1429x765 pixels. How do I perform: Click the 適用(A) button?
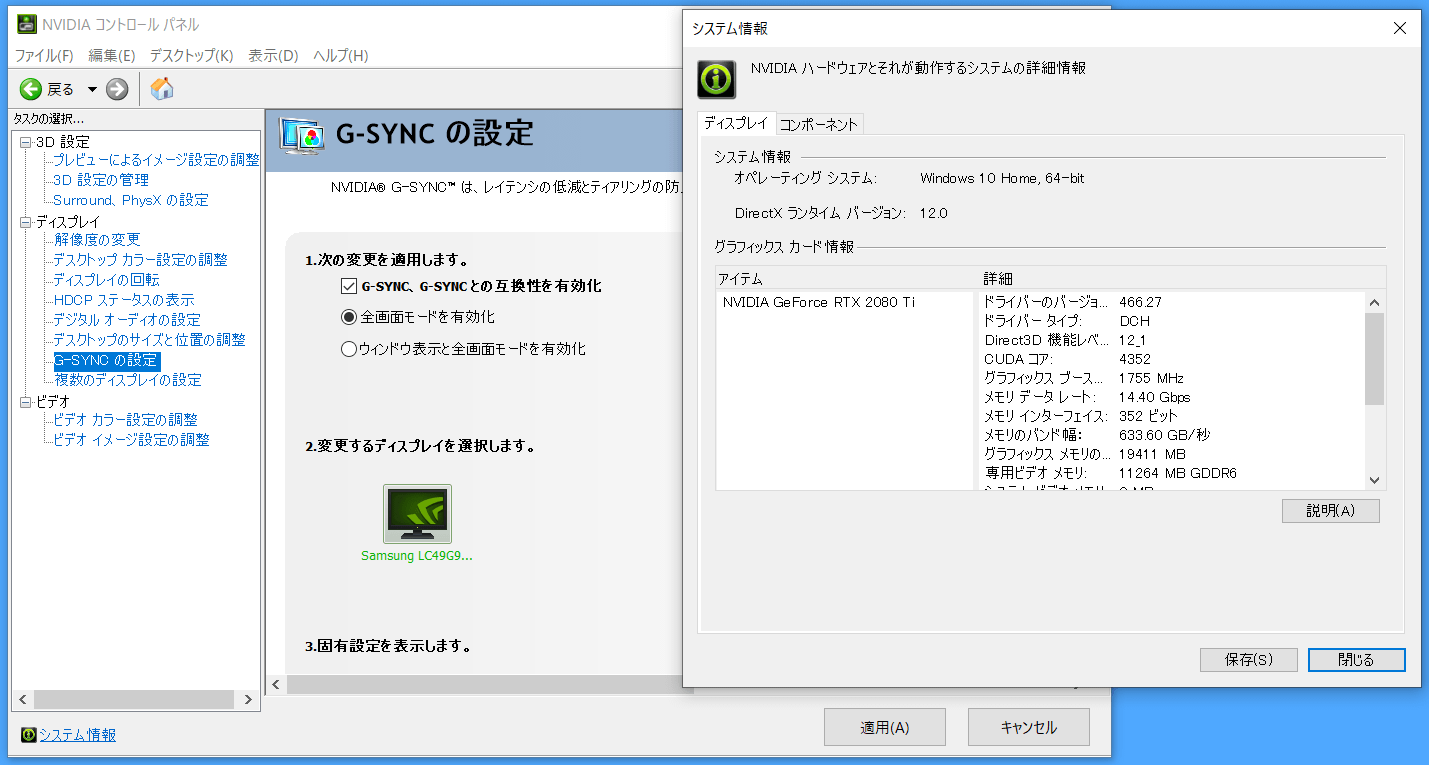(x=885, y=727)
